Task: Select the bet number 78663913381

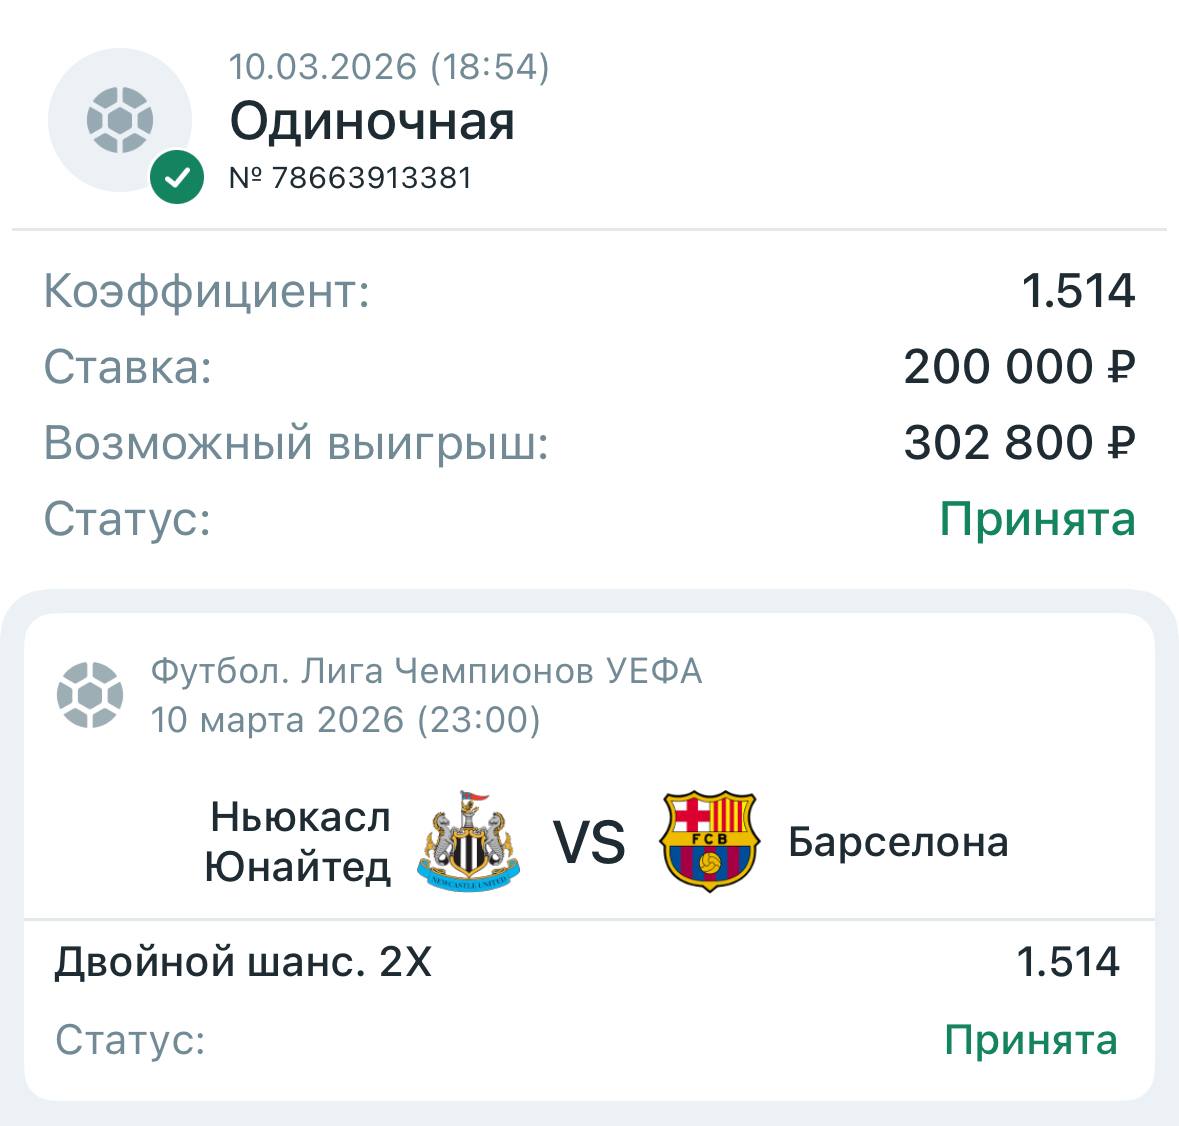Action: tap(371, 178)
